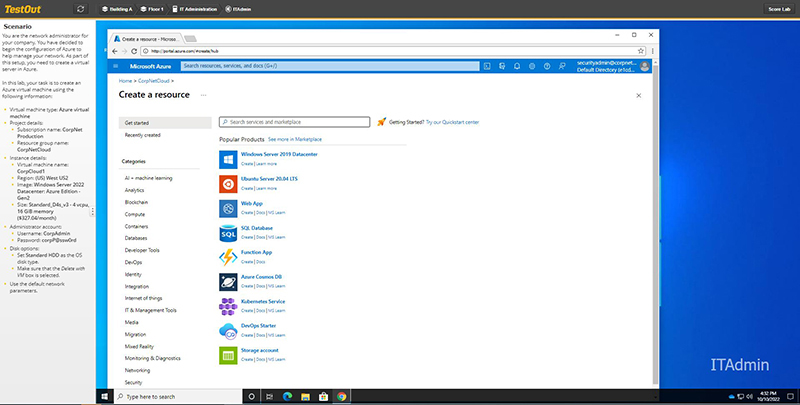Click the Windows Start button

105,396
